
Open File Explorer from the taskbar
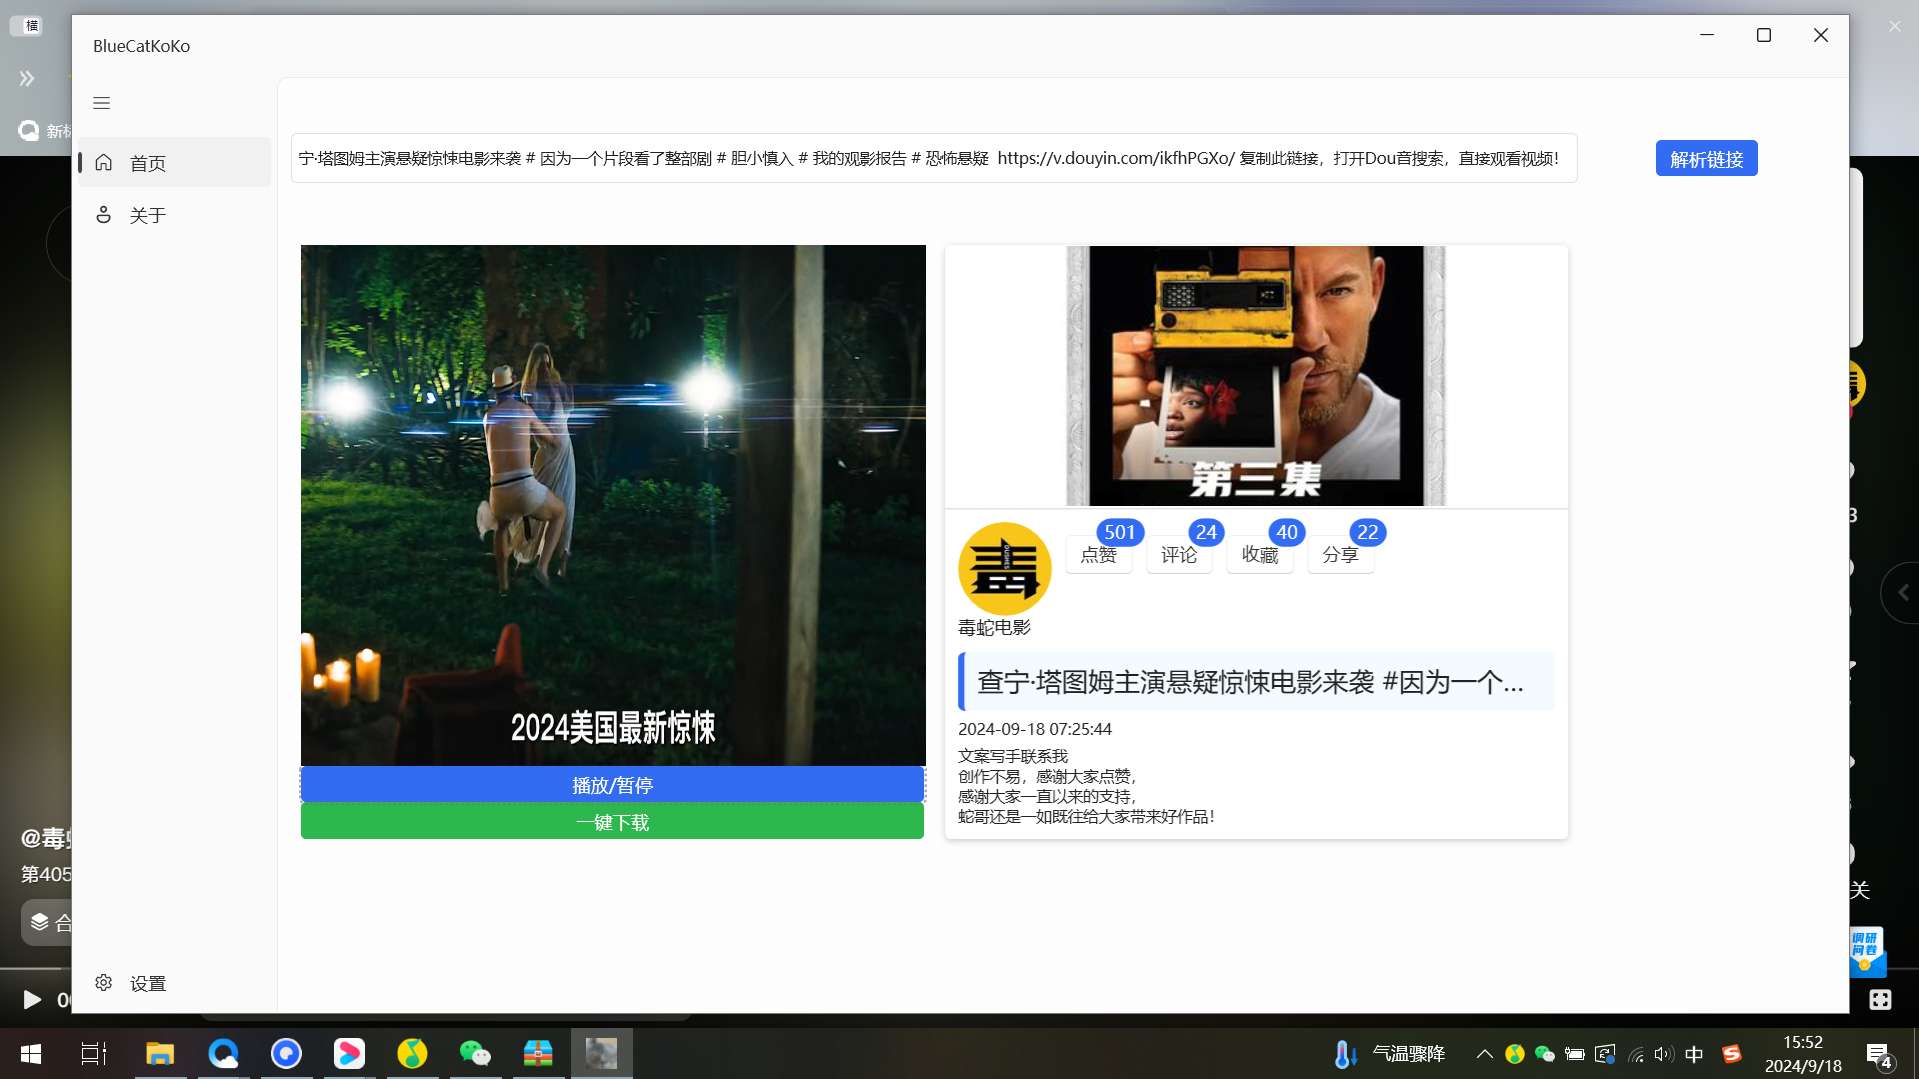pos(160,1054)
